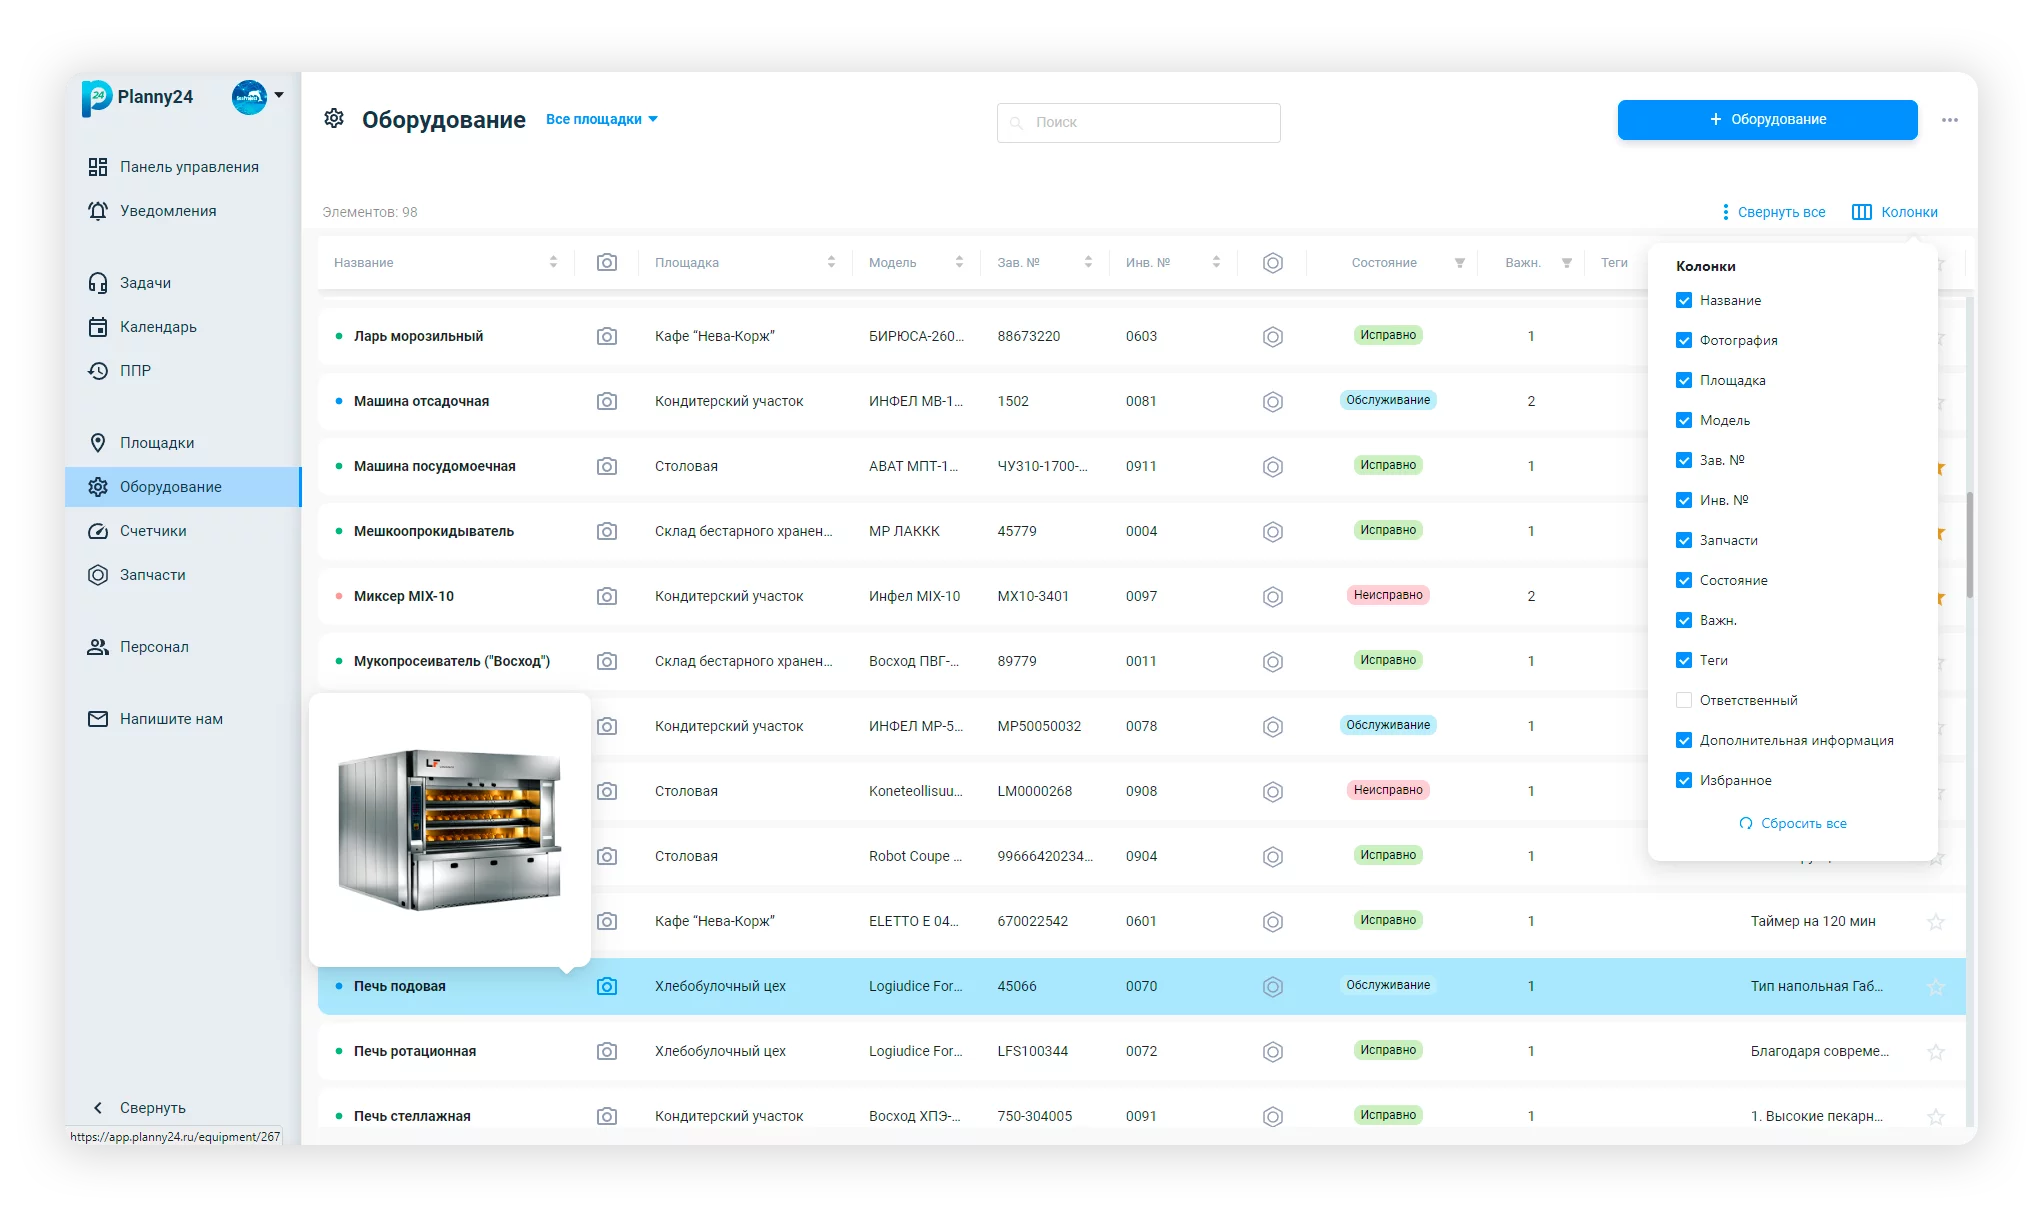
Task: Click the gear icon beside Оборудование heading
Action: pos(334,119)
